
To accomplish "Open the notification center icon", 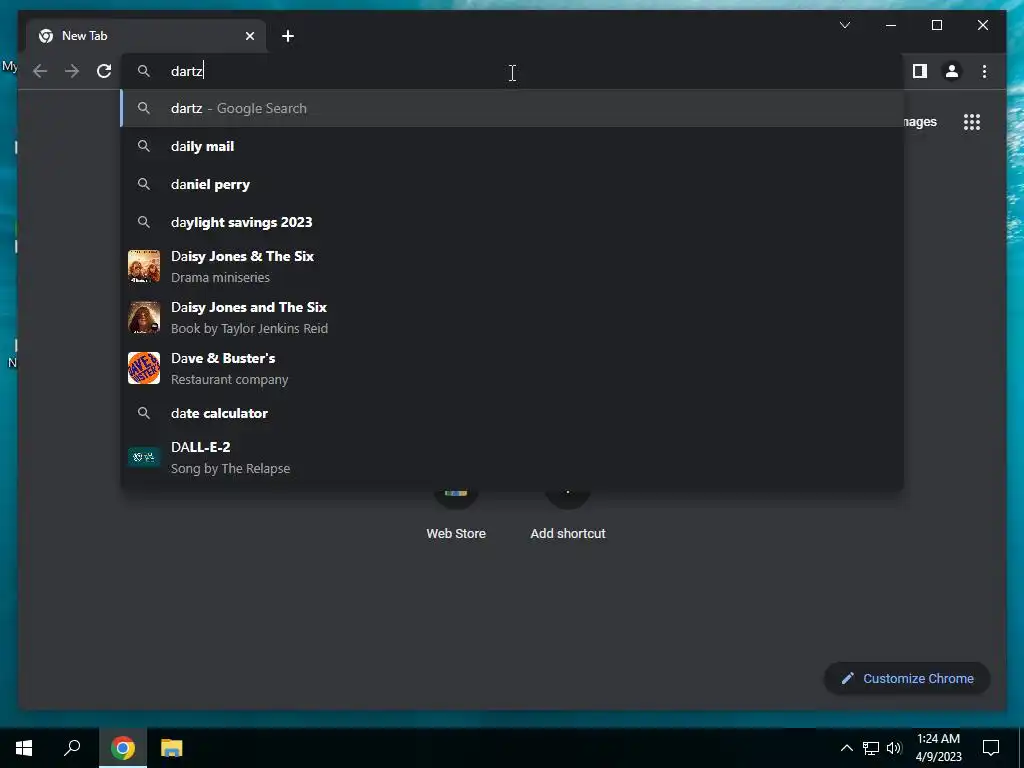I will click(991, 748).
